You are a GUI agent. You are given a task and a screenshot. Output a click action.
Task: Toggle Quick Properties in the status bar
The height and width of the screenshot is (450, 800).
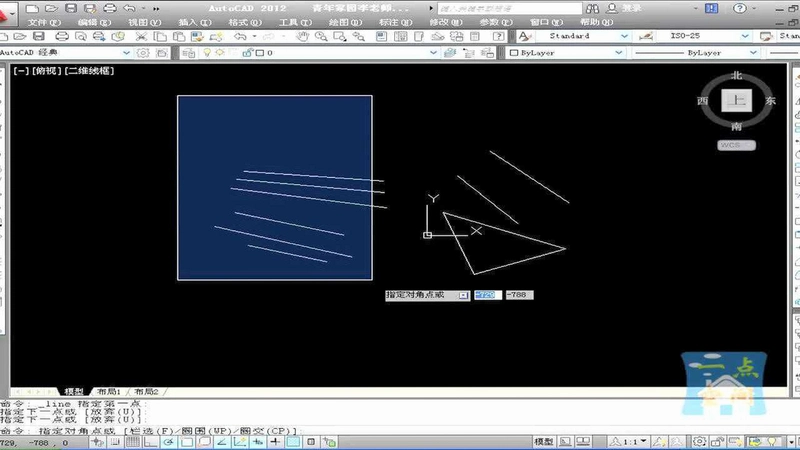click(311, 442)
